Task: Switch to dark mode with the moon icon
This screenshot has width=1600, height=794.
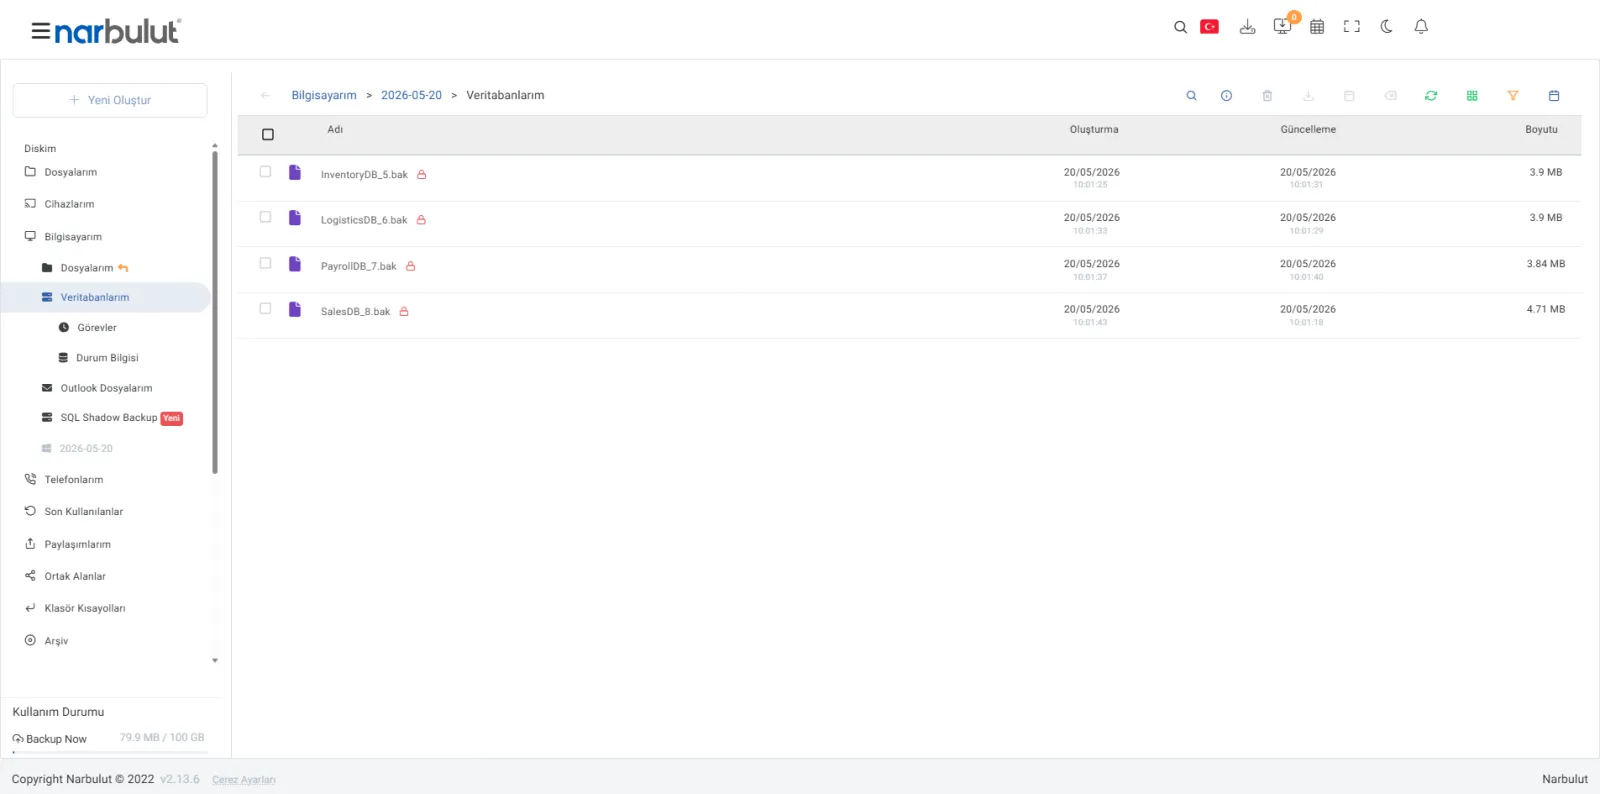Action: click(1386, 27)
